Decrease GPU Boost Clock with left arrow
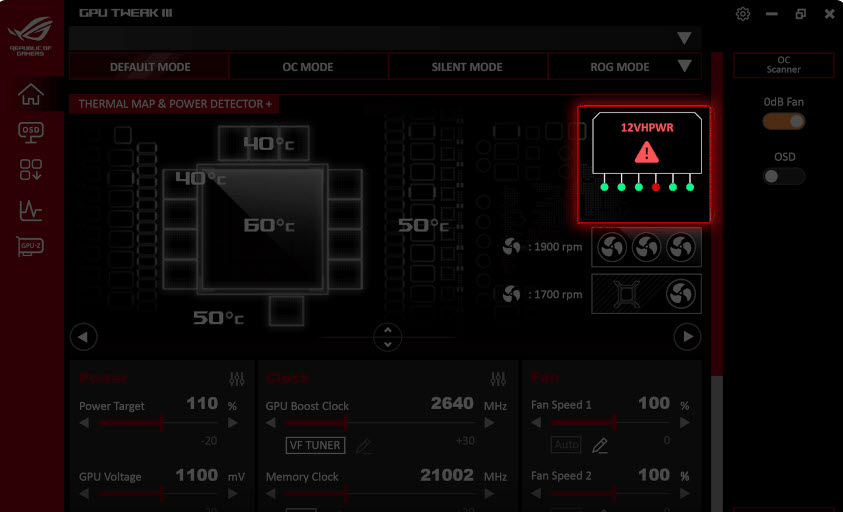Viewport: 843px width, 512px height. (x=271, y=423)
